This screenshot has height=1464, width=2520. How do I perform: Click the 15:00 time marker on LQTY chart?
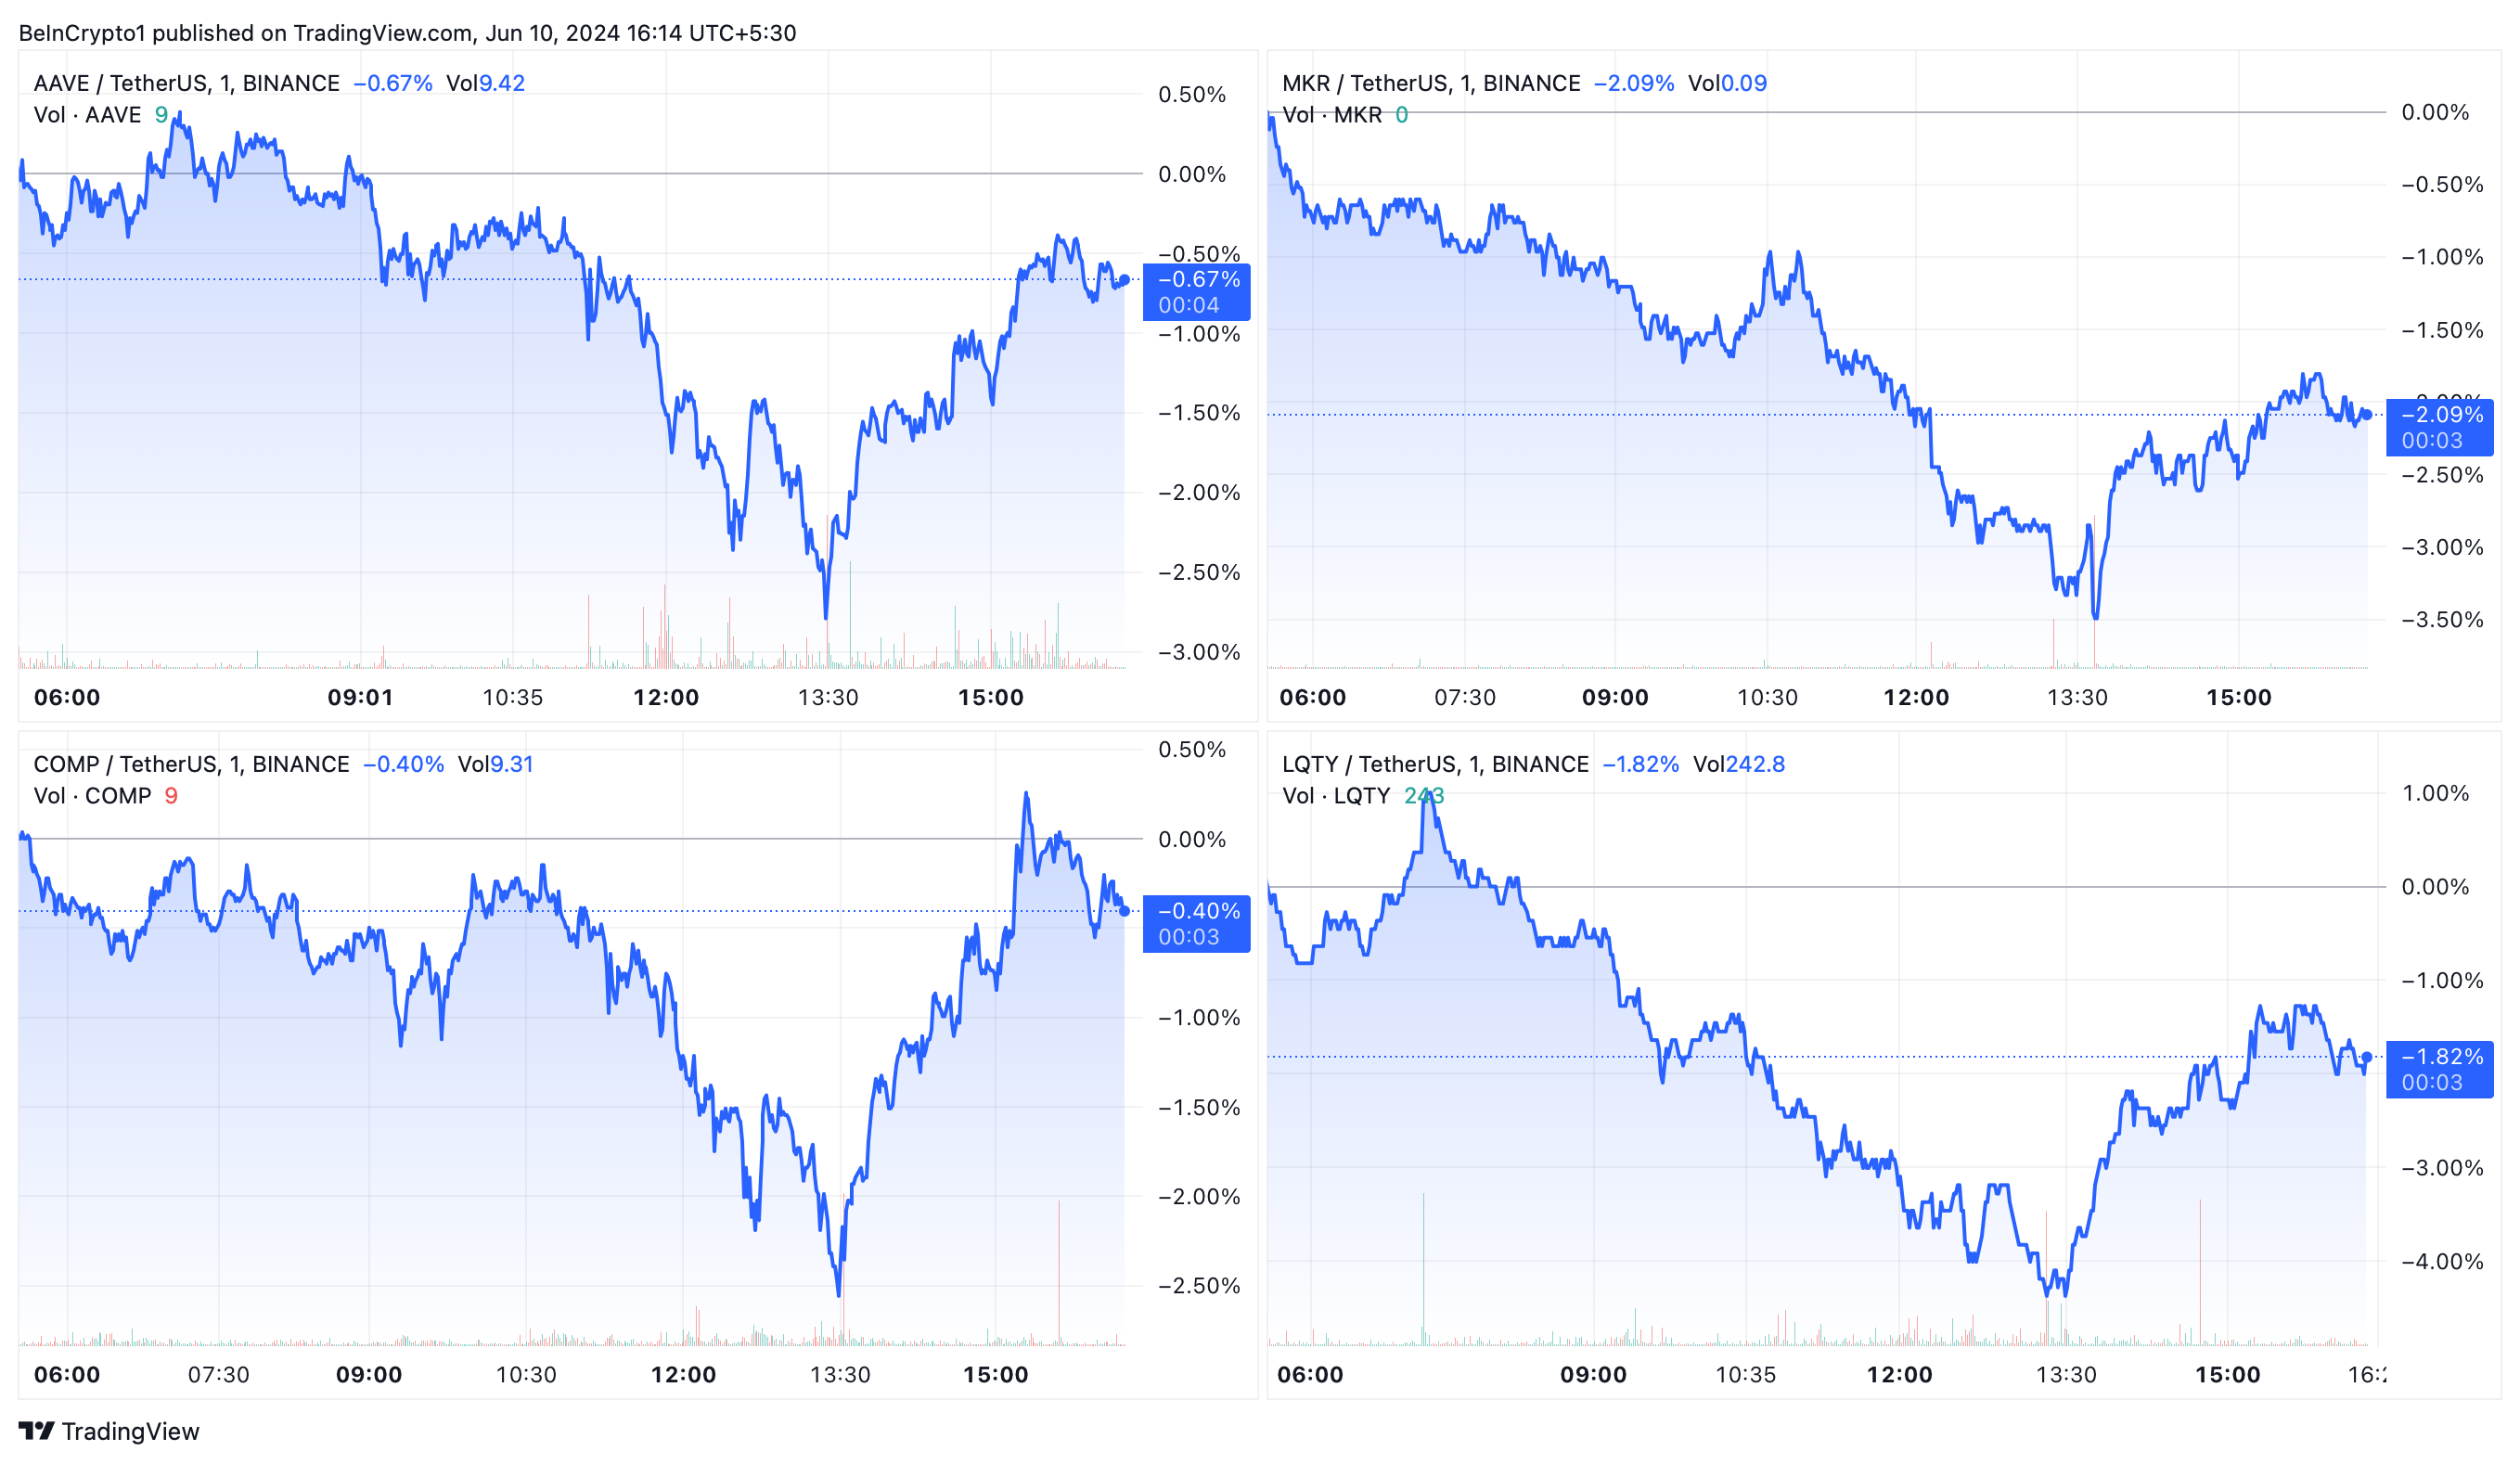pyautogui.click(x=2227, y=1375)
